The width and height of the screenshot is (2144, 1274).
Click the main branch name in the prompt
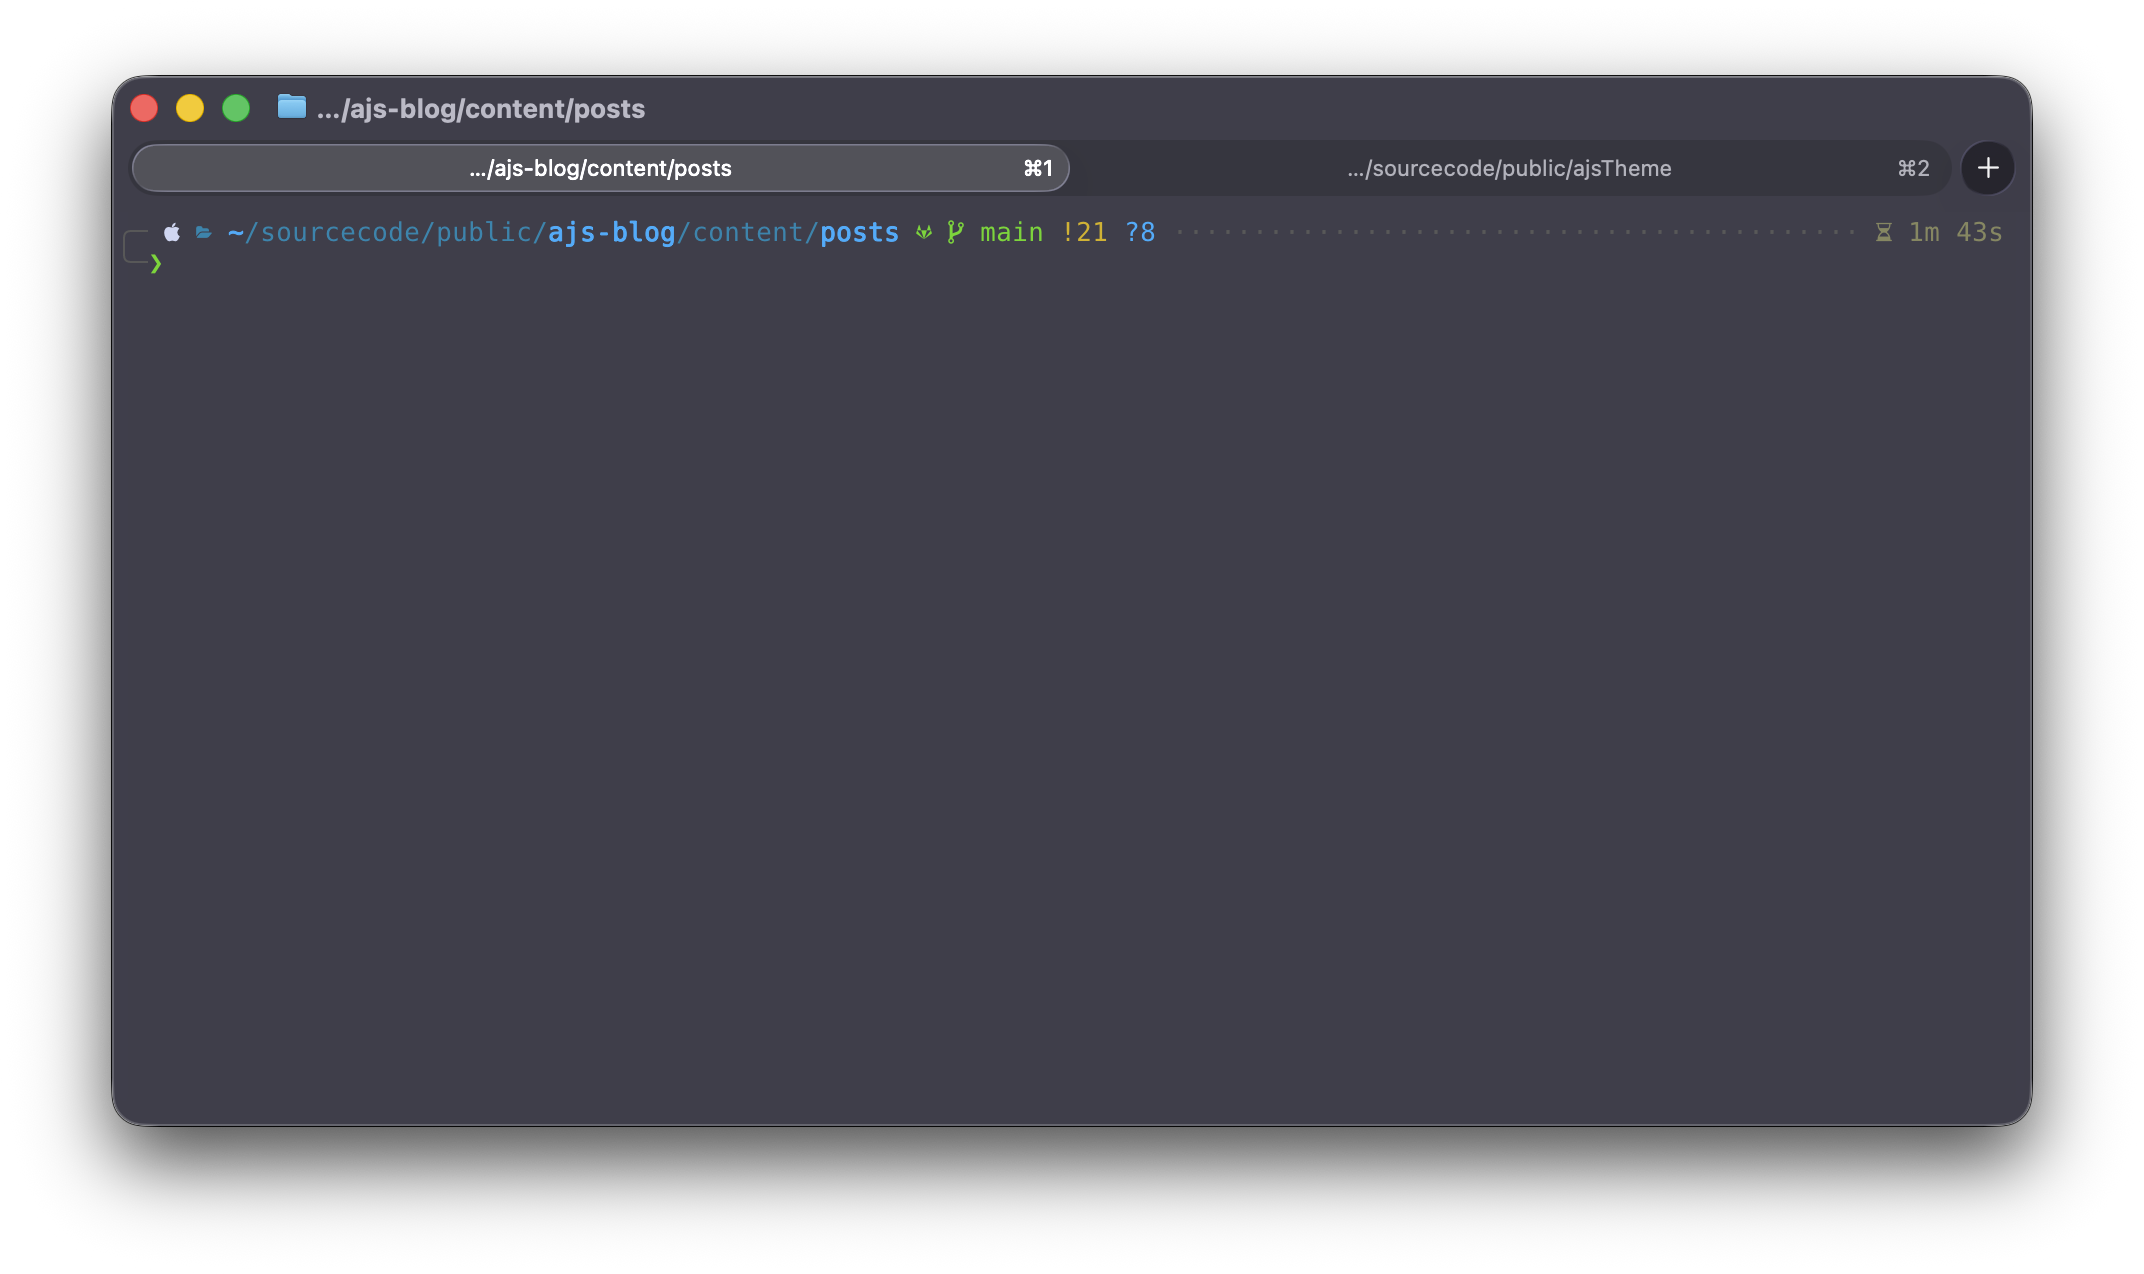[1010, 231]
